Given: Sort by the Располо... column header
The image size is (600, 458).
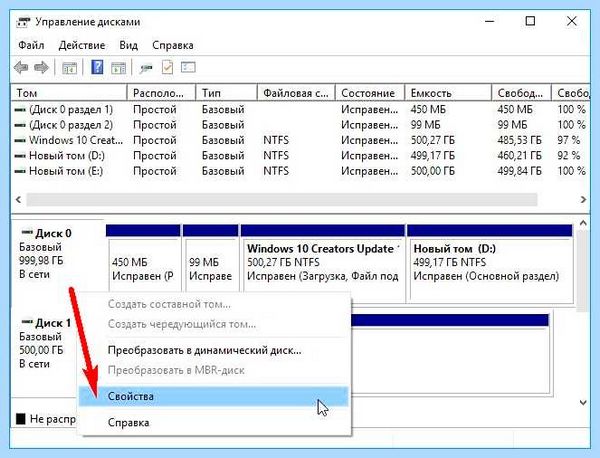Looking at the screenshot, I should 161,93.
